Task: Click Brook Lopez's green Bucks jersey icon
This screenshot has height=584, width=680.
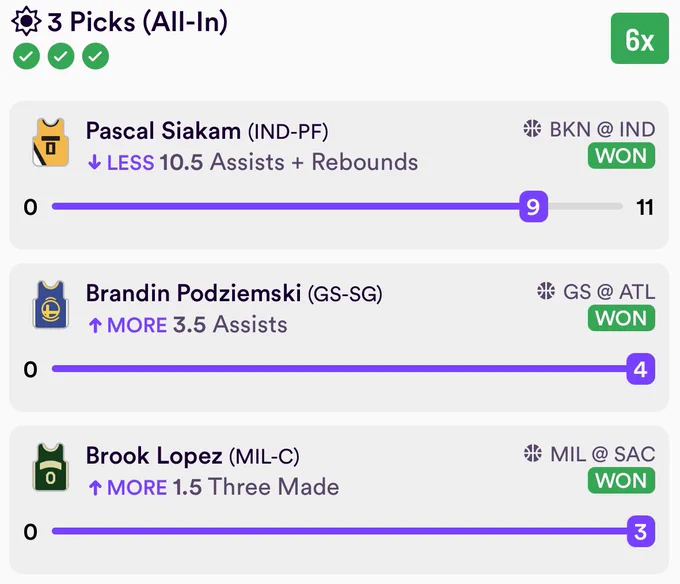Action: pos(51,467)
